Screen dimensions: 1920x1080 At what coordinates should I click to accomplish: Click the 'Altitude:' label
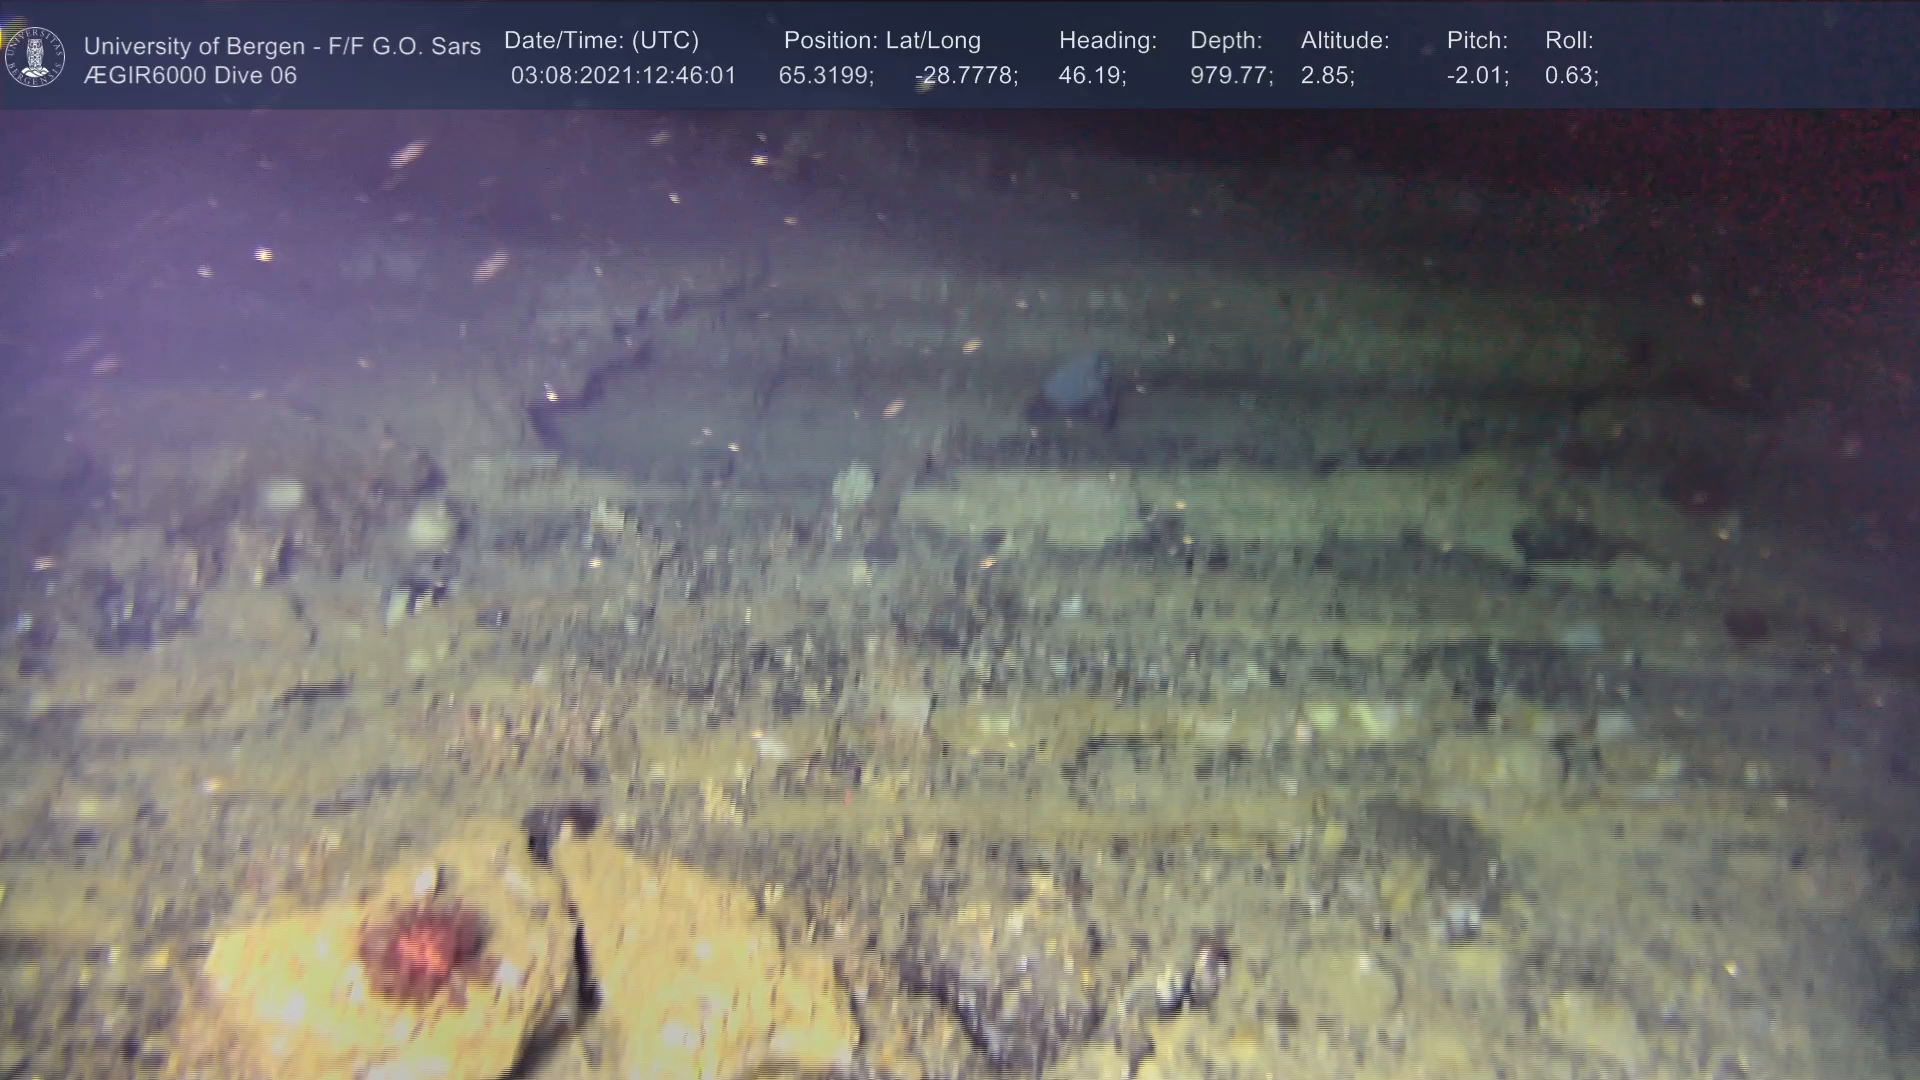[x=1344, y=41]
